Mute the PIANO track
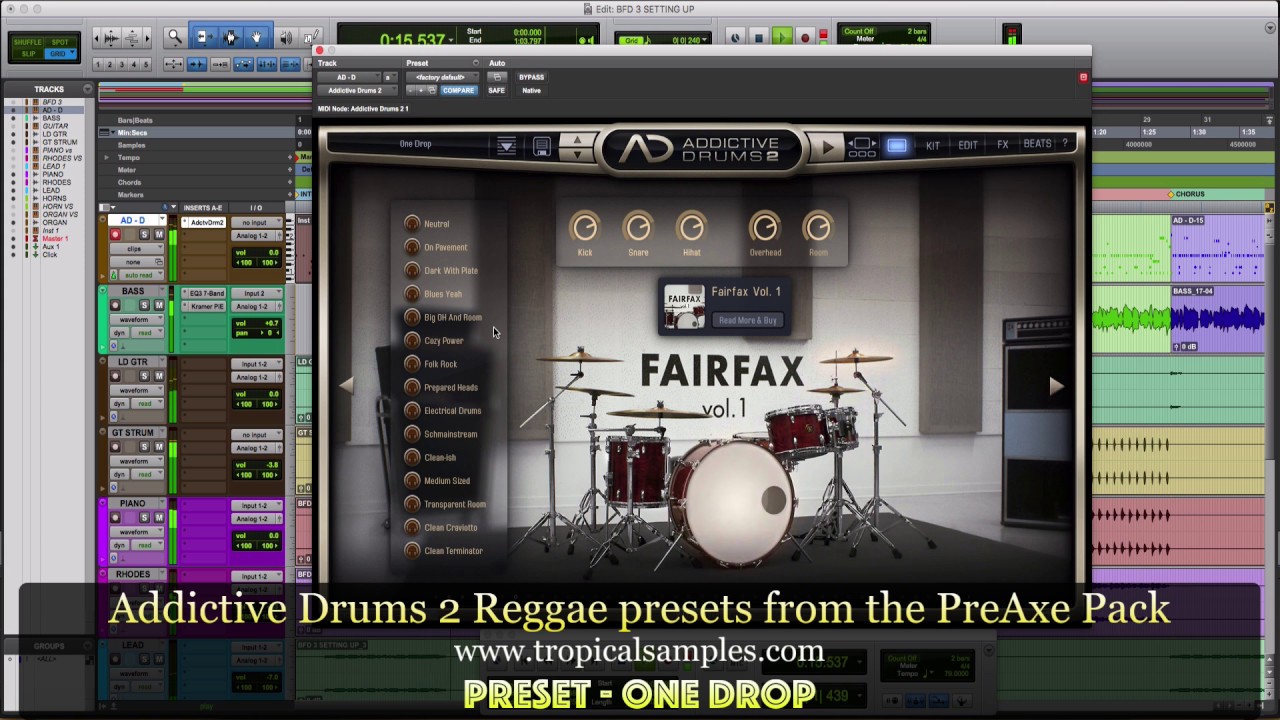The height and width of the screenshot is (720, 1280). [x=158, y=518]
